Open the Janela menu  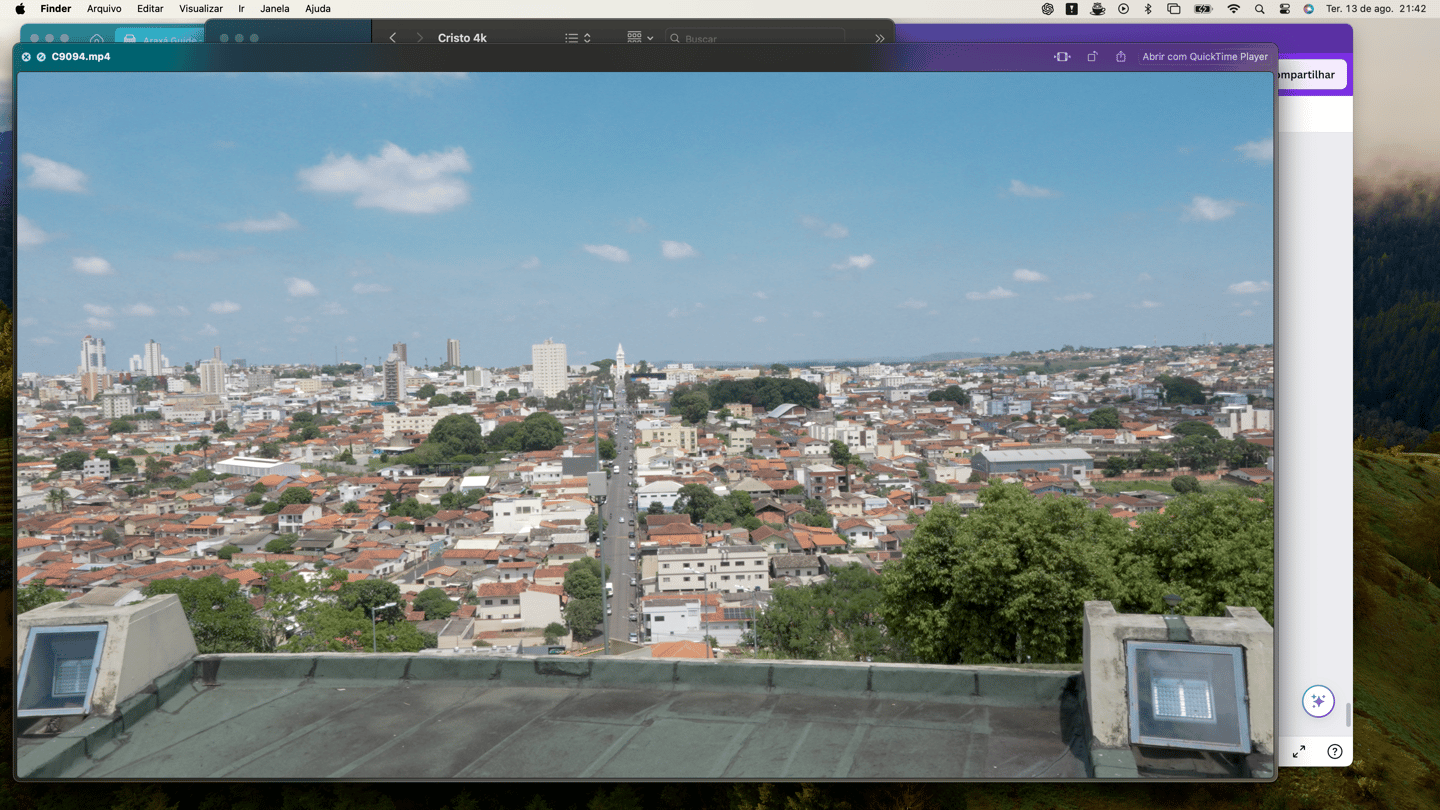pos(275,9)
